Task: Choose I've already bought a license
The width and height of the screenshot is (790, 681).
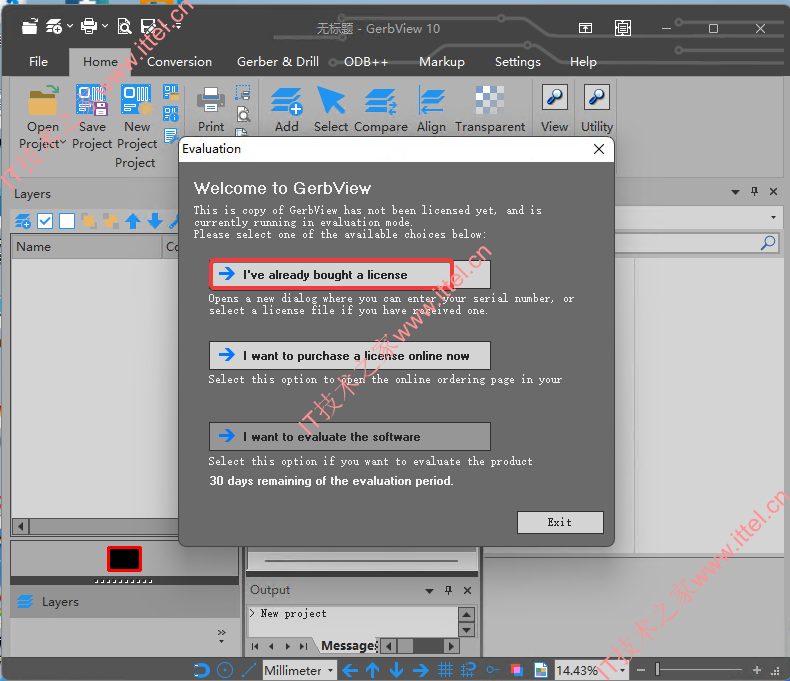Action: point(350,274)
